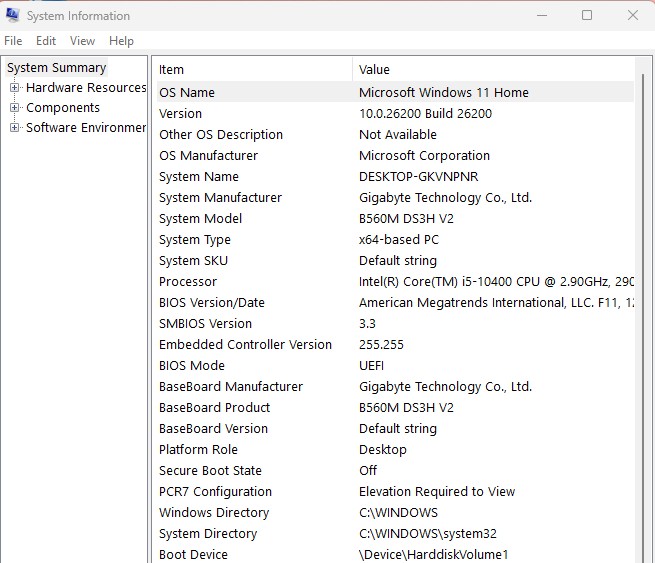Click the Value column header

point(494,69)
